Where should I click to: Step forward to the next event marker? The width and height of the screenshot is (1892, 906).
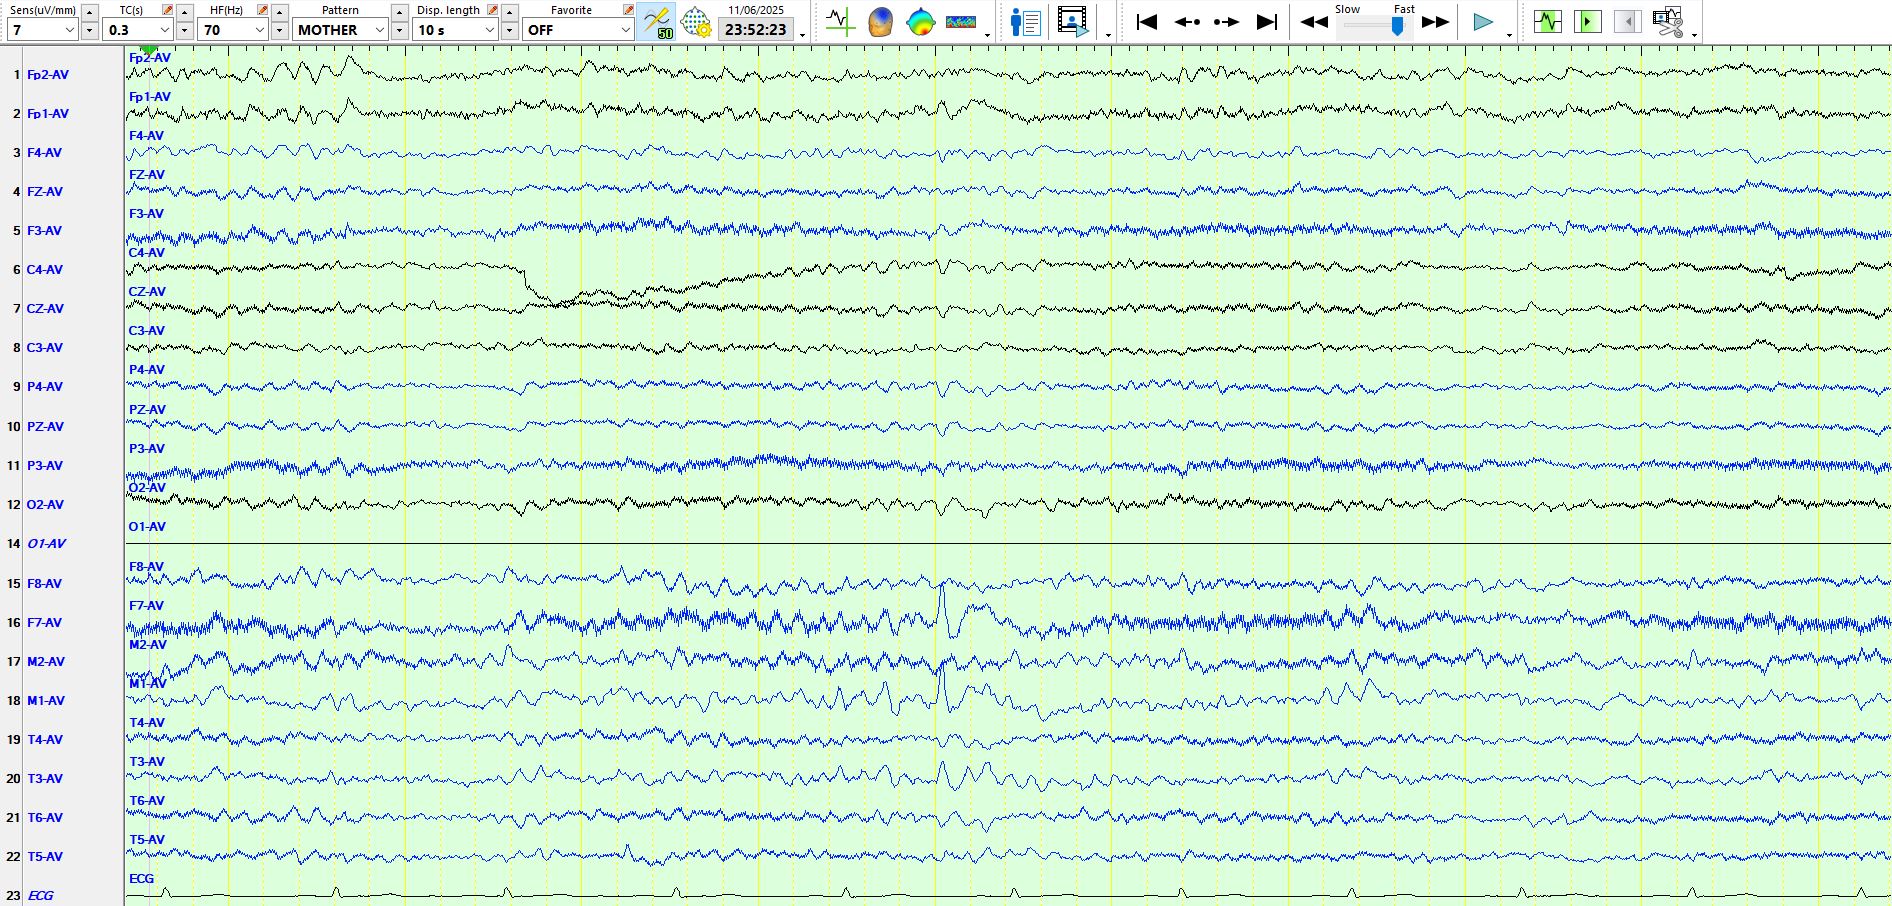1227,22
